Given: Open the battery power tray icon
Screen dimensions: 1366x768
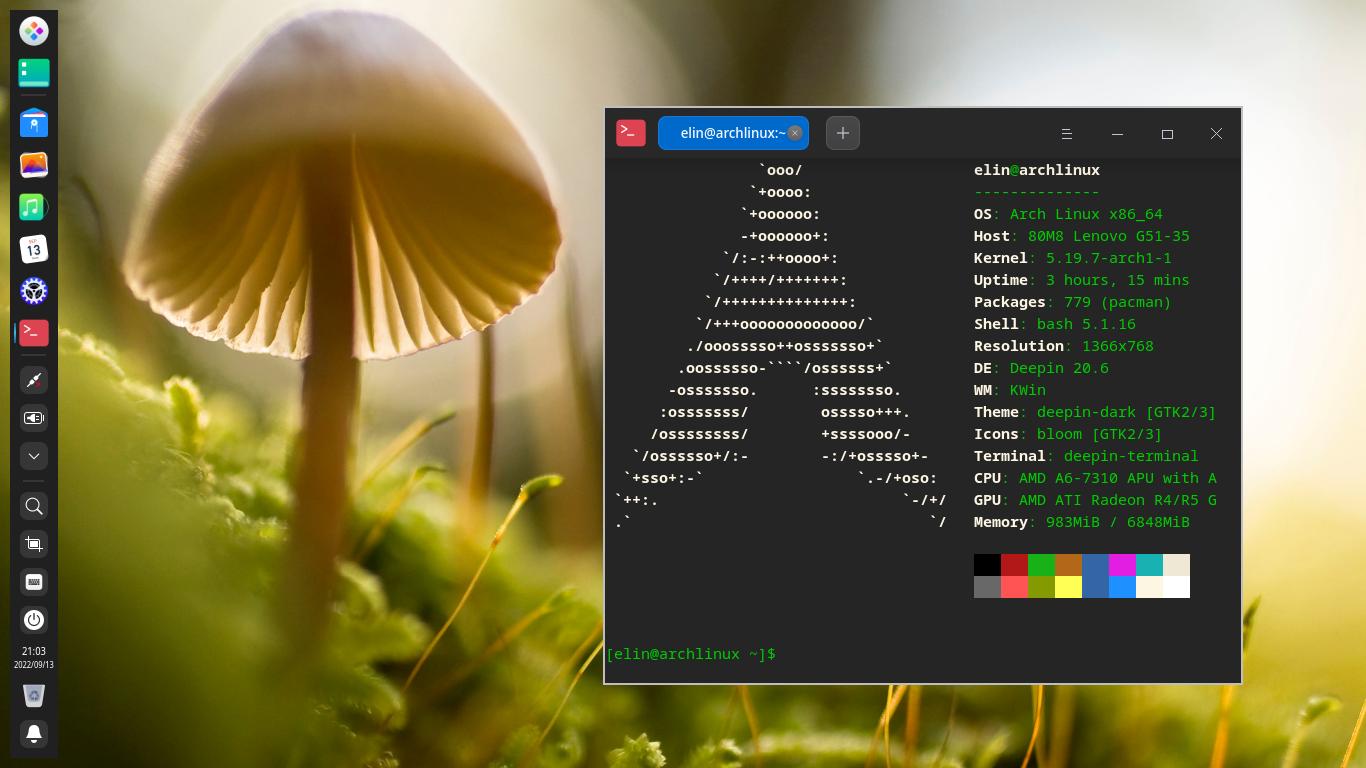Looking at the screenshot, I should tap(34, 418).
